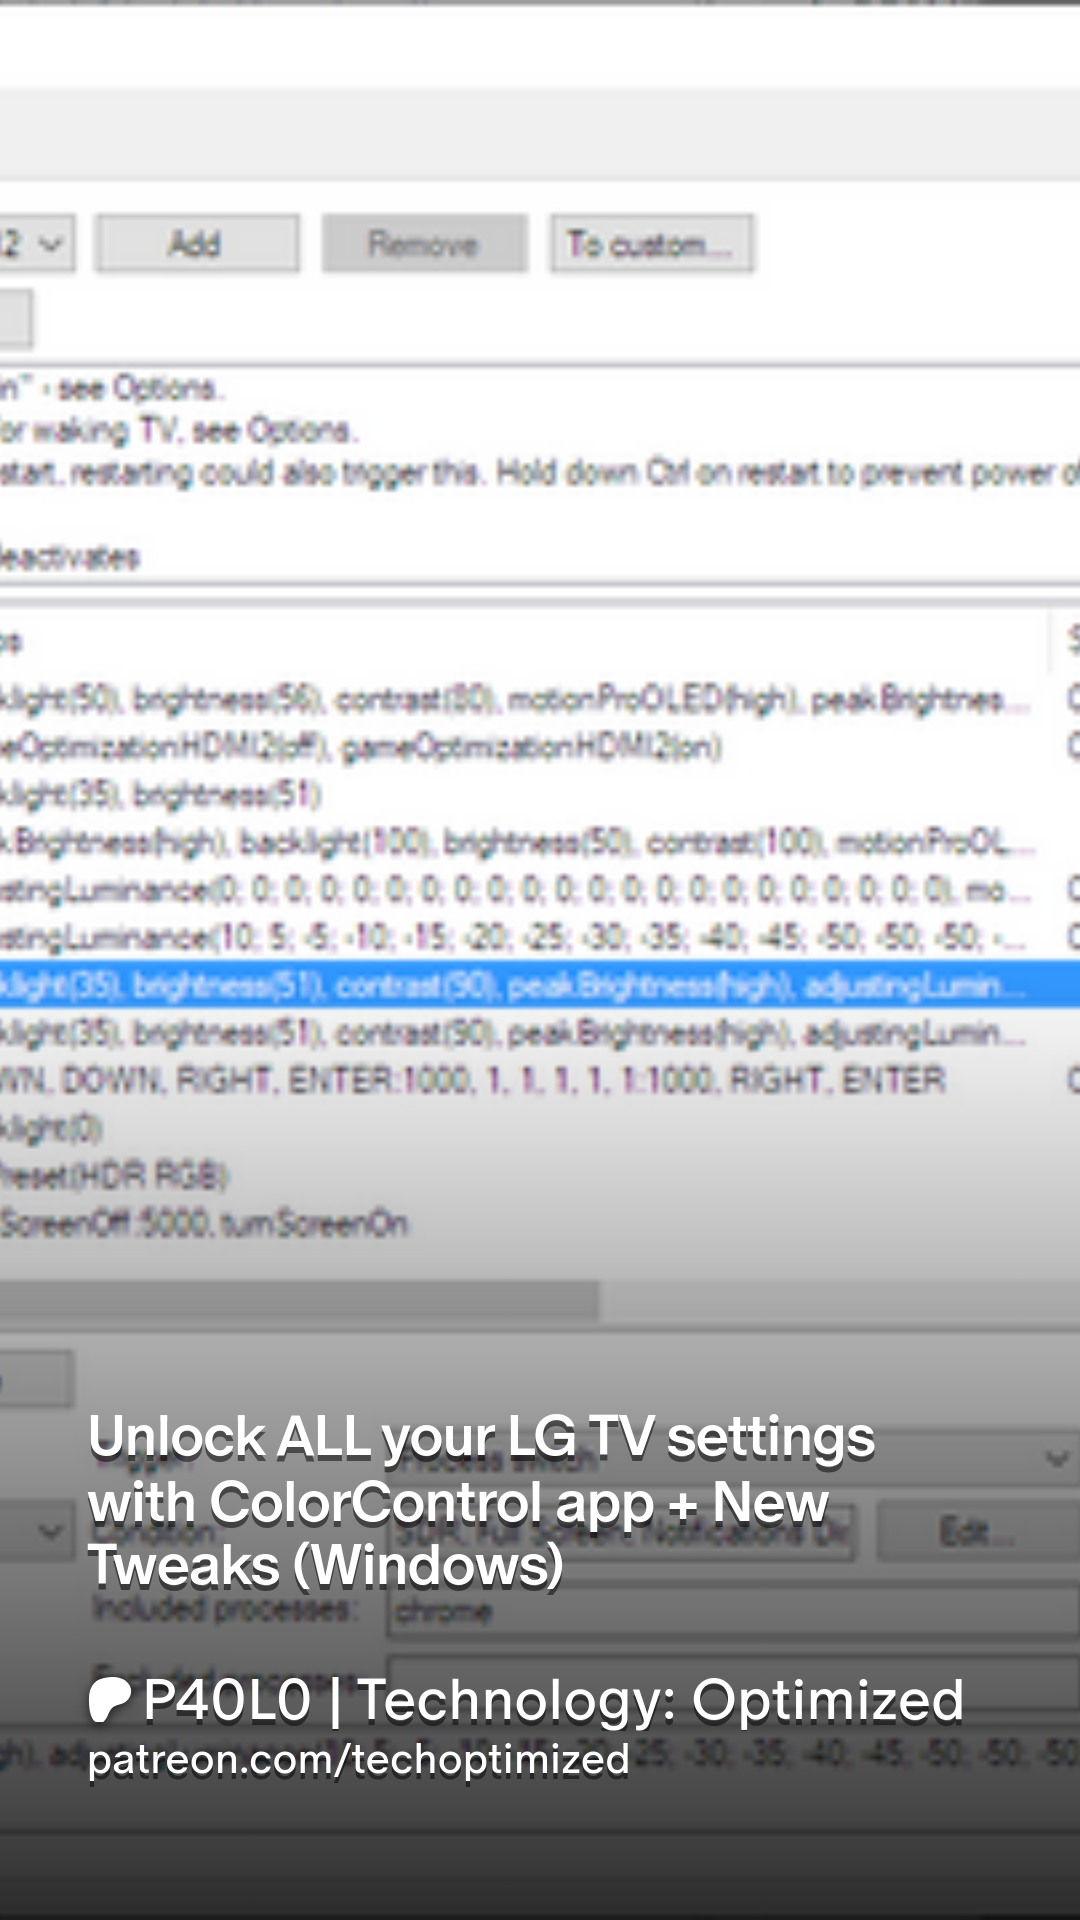This screenshot has height=1920, width=1080.
Task: Click the grayed Remove button
Action: [424, 243]
